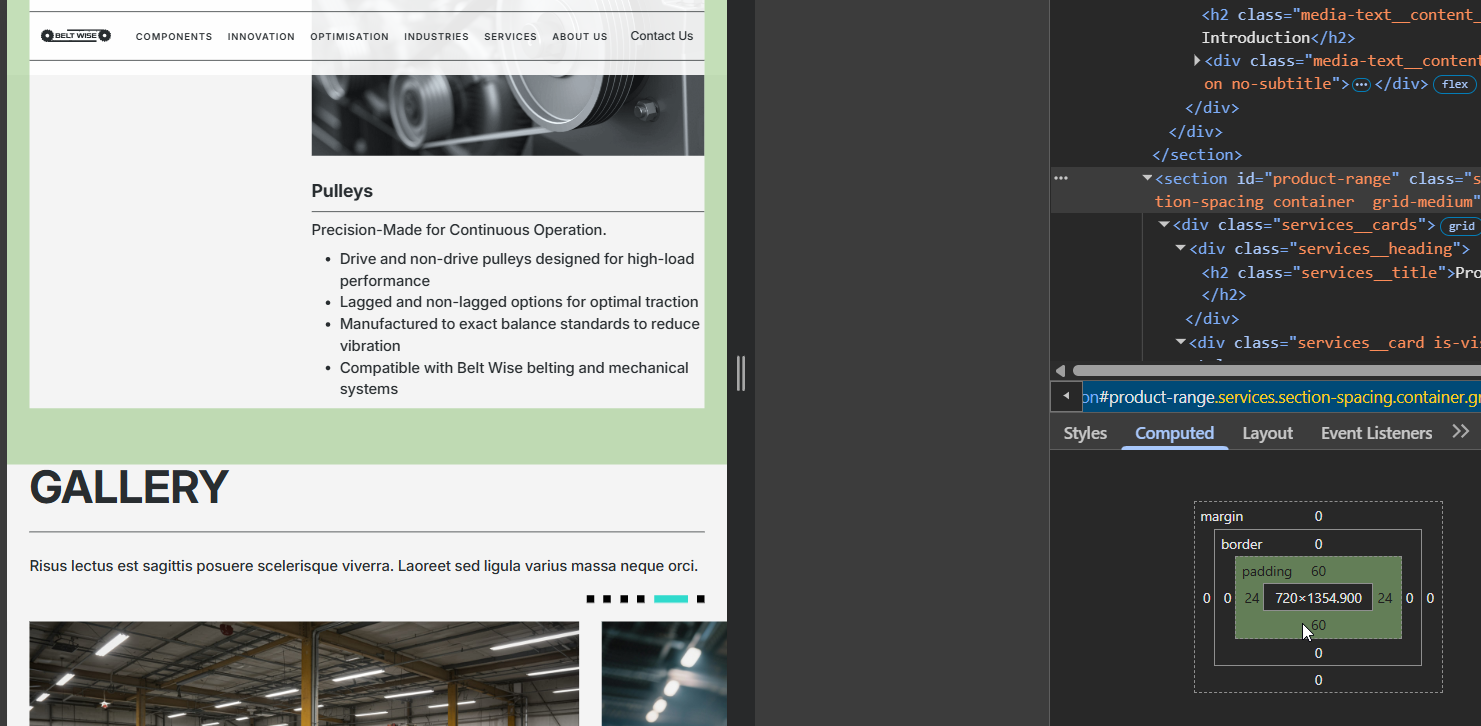Click the right padding value 24
Screen dimensions: 1481x726
(x=1384, y=598)
